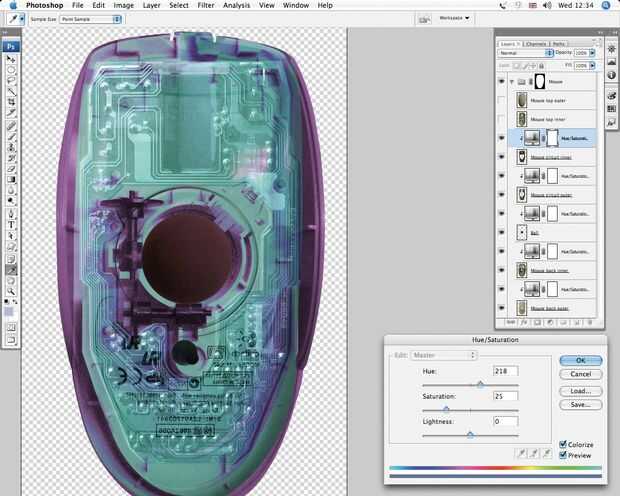
Task: Open the File menu
Action: tap(78, 6)
